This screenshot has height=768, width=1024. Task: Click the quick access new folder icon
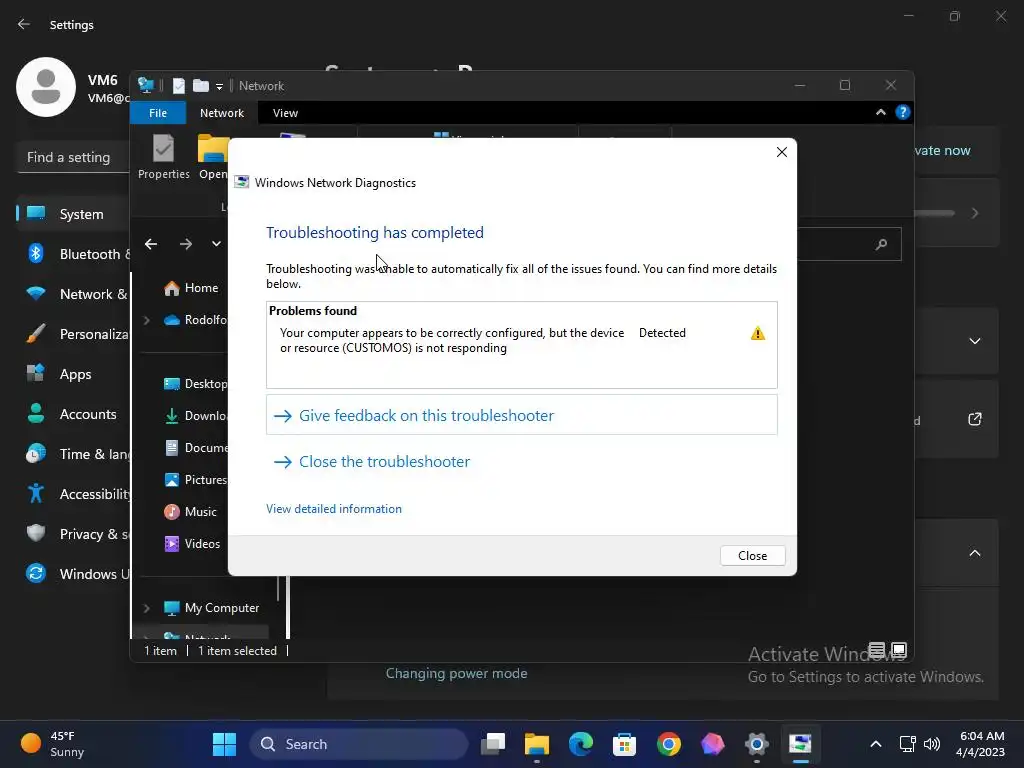click(x=201, y=86)
